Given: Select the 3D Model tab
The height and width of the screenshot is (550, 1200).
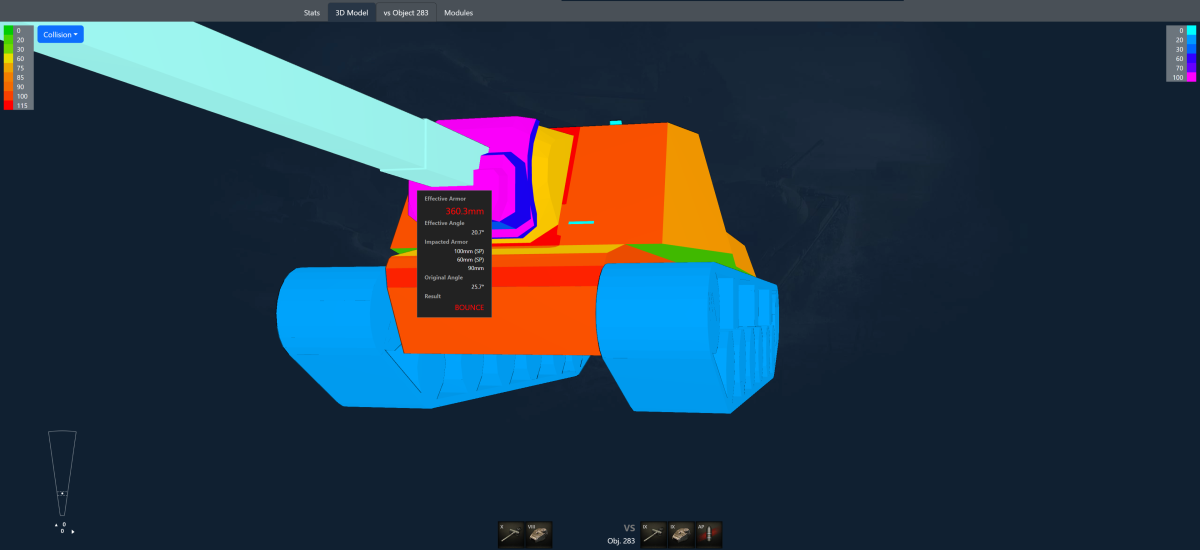Looking at the screenshot, I should tap(352, 13).
